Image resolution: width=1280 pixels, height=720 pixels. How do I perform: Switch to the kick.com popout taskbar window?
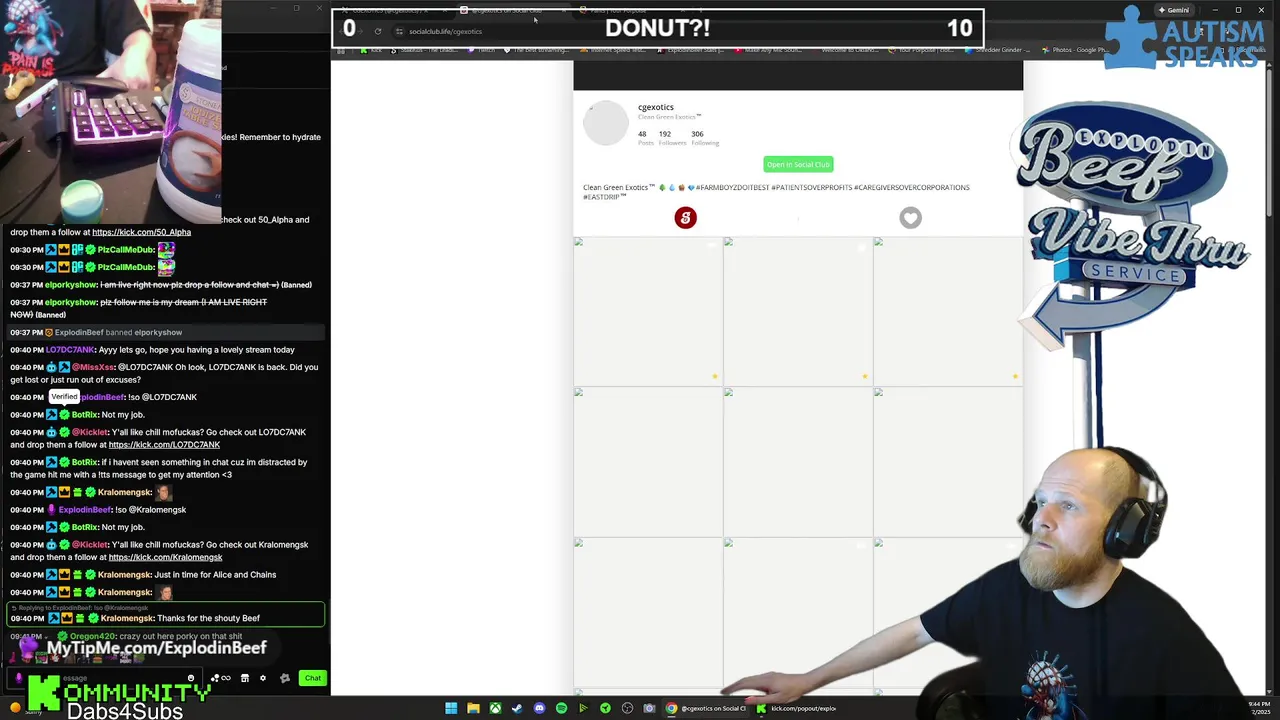coord(796,708)
